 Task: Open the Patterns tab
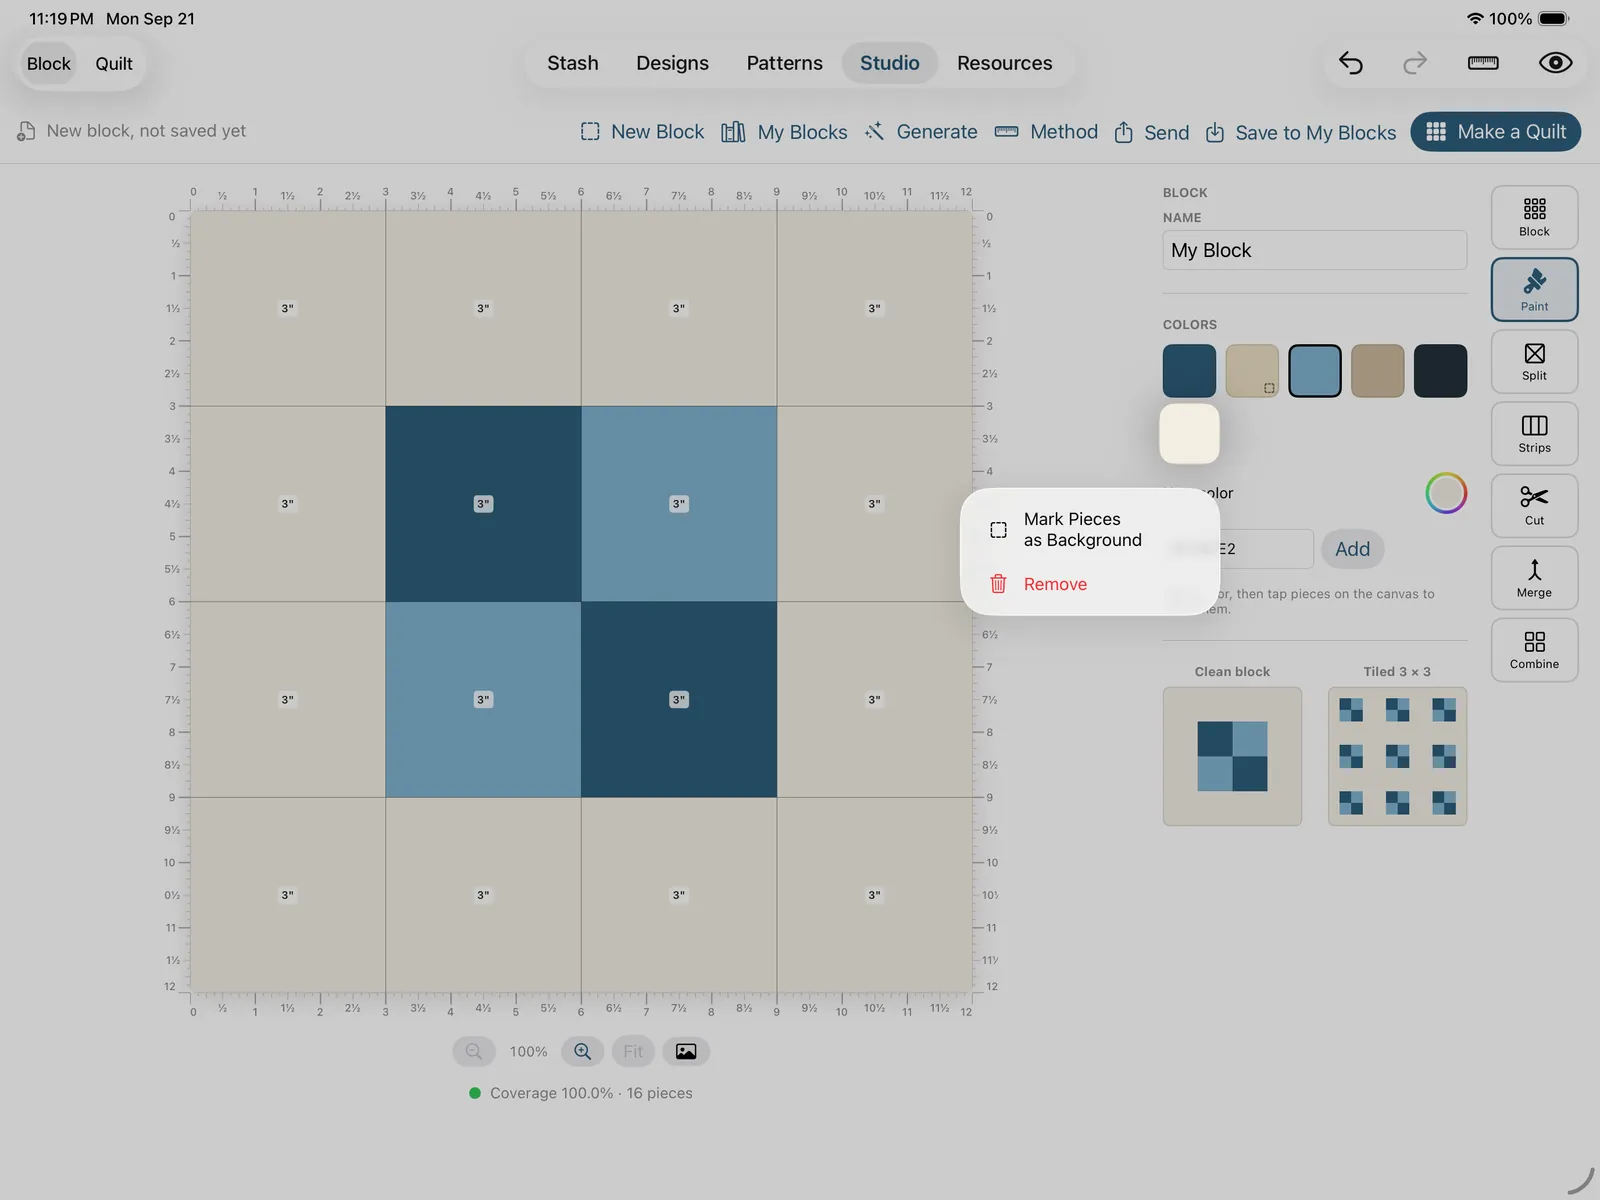[785, 63]
